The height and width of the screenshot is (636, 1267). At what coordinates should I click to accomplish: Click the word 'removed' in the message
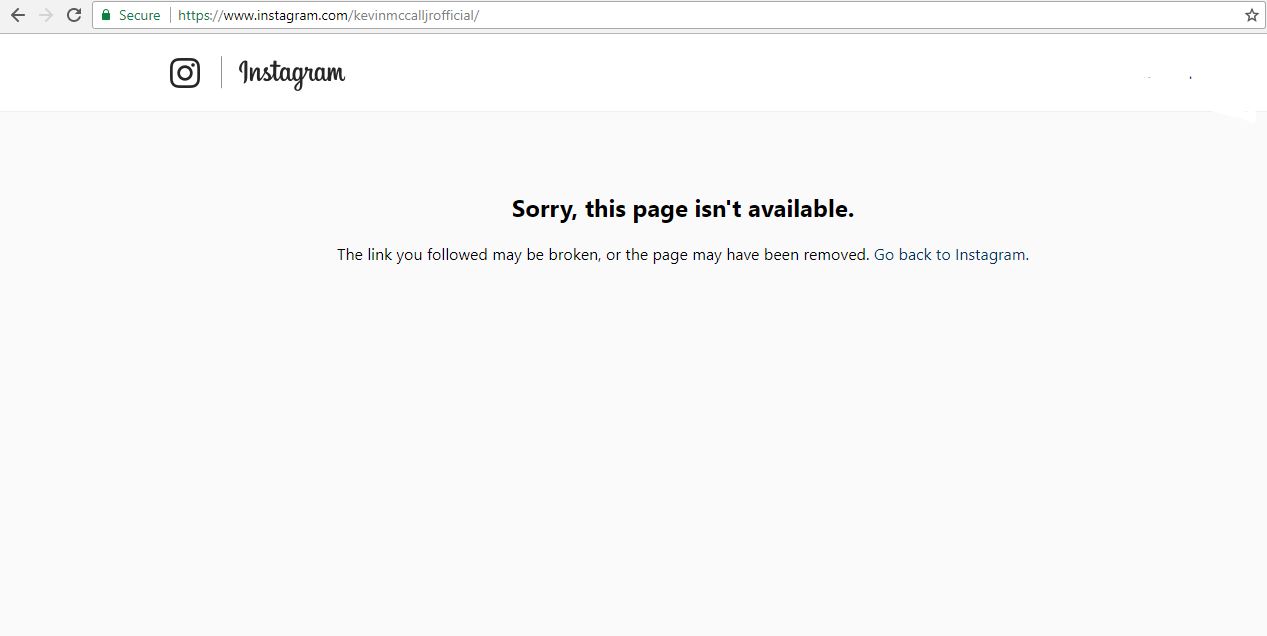pos(836,254)
